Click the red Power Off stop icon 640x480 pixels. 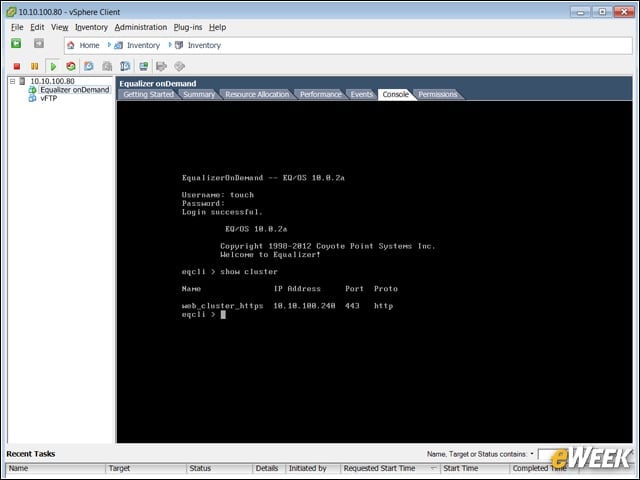coord(17,66)
